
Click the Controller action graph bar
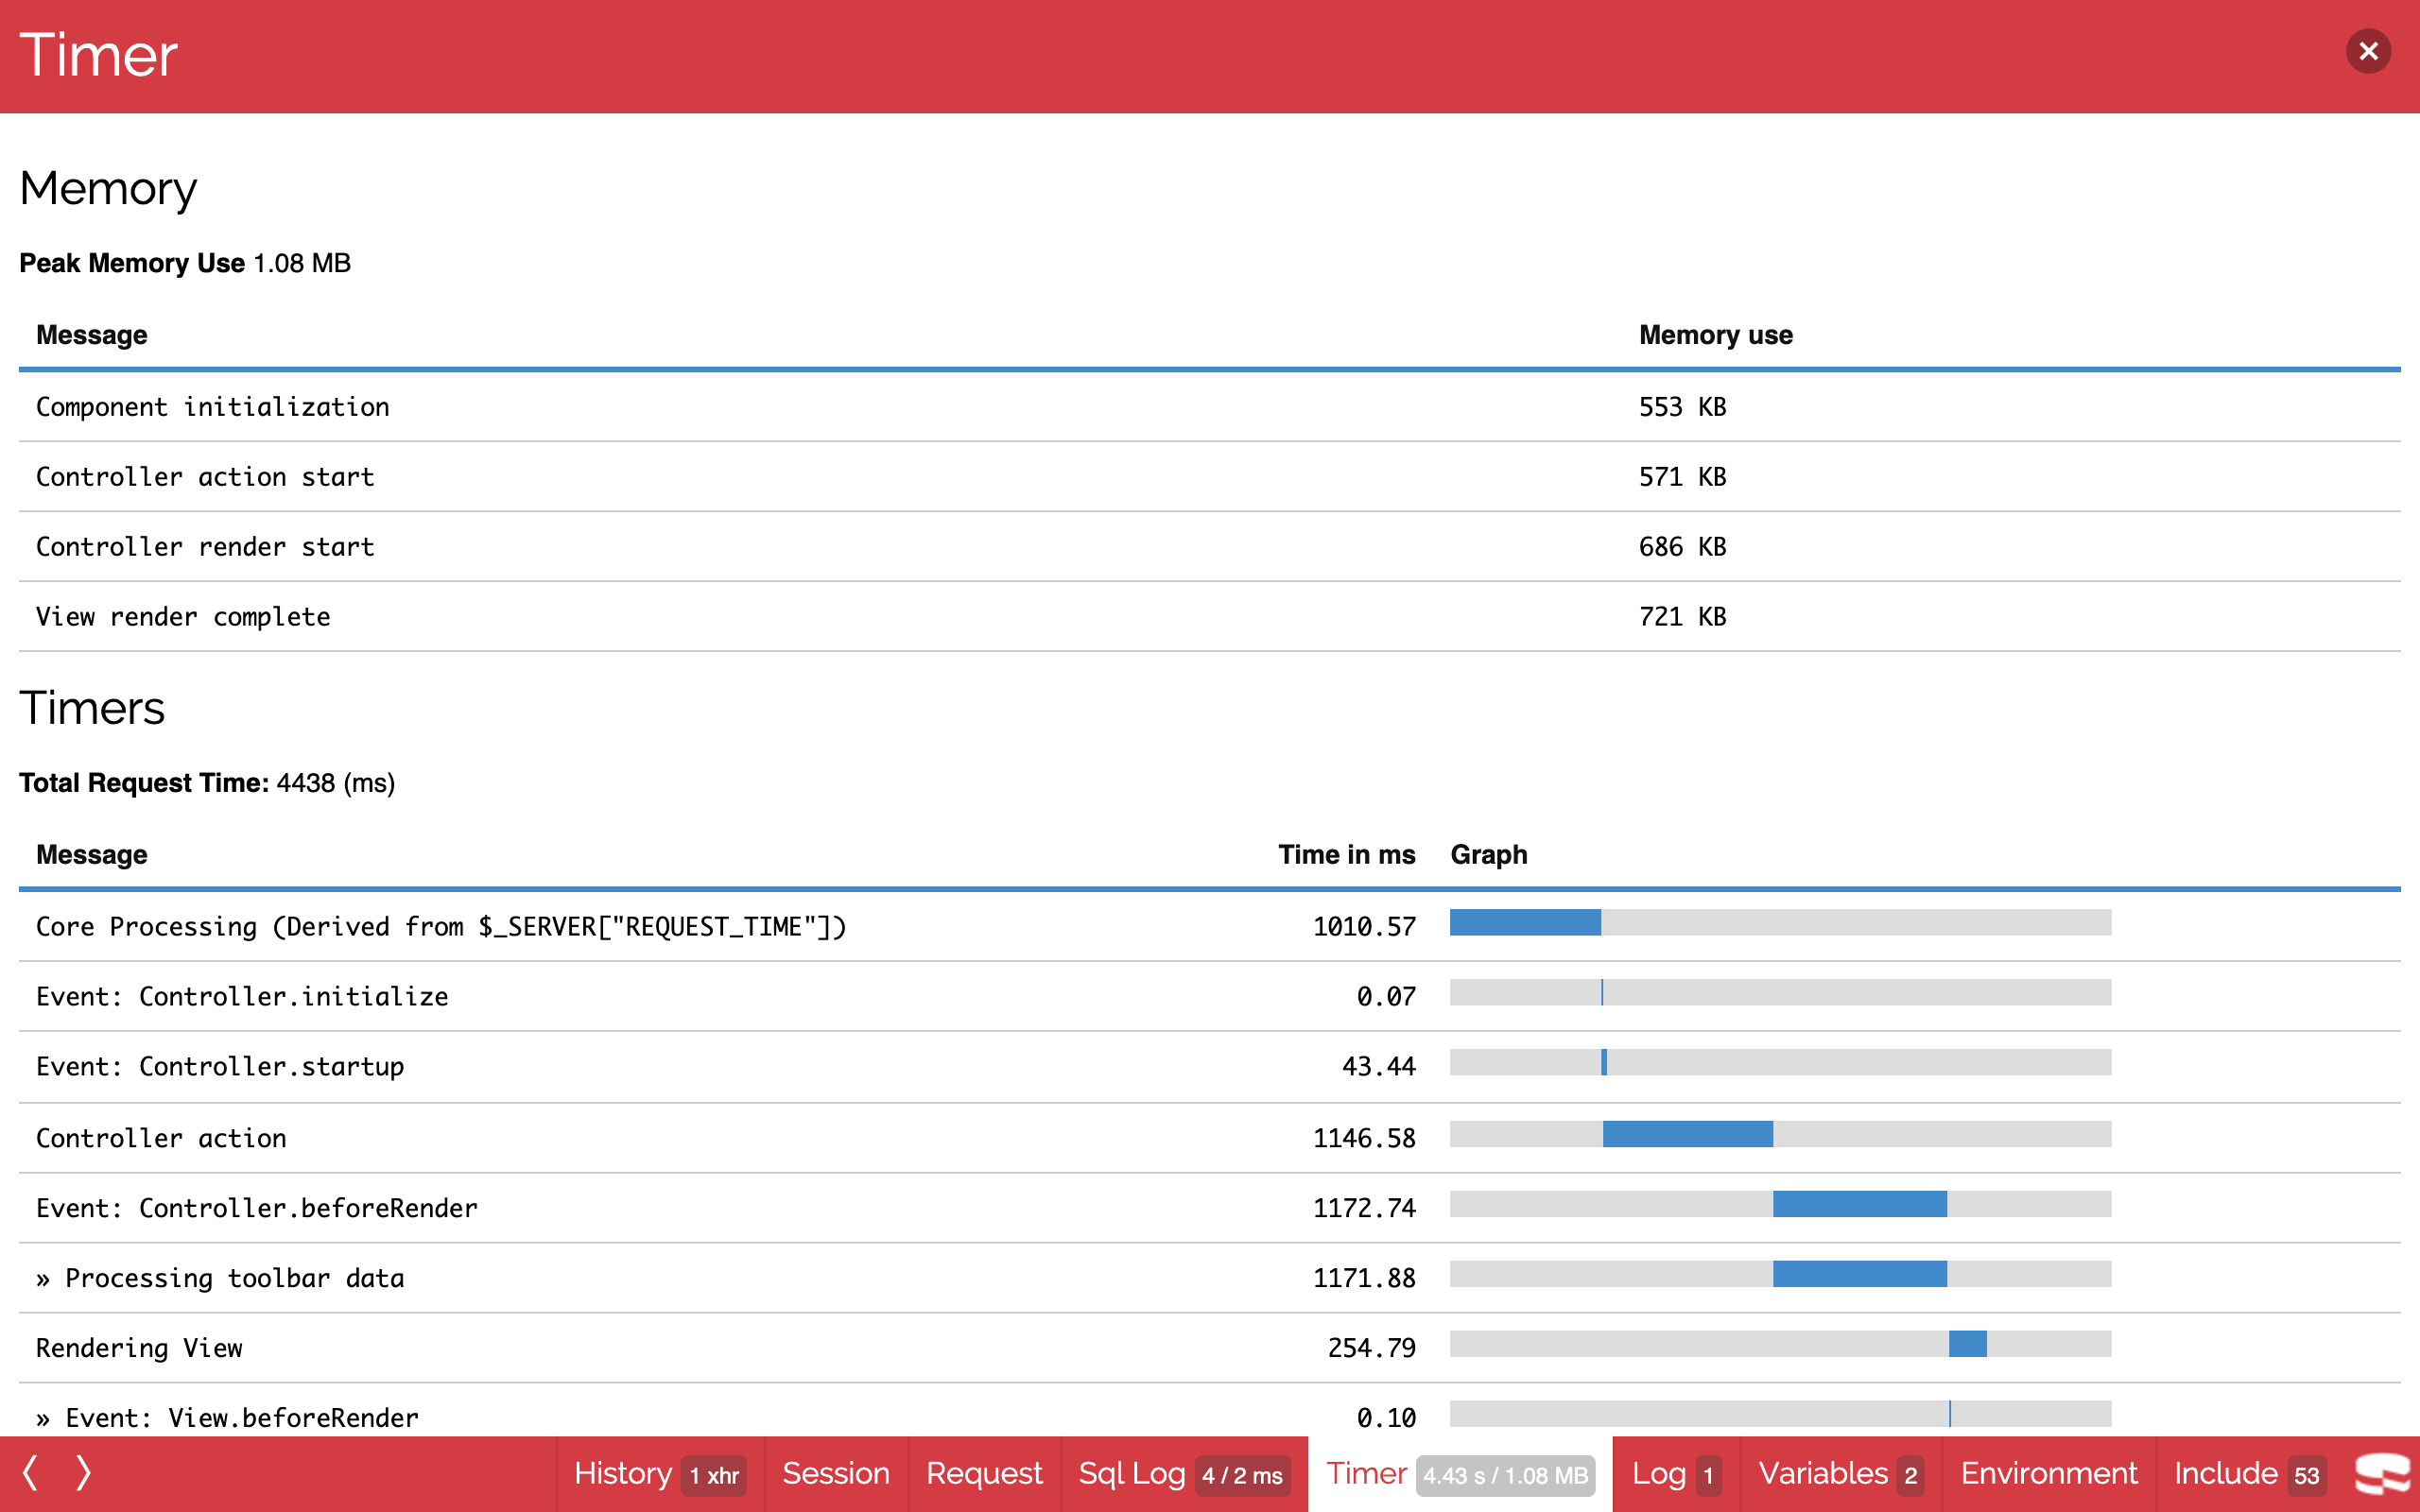click(1688, 1134)
